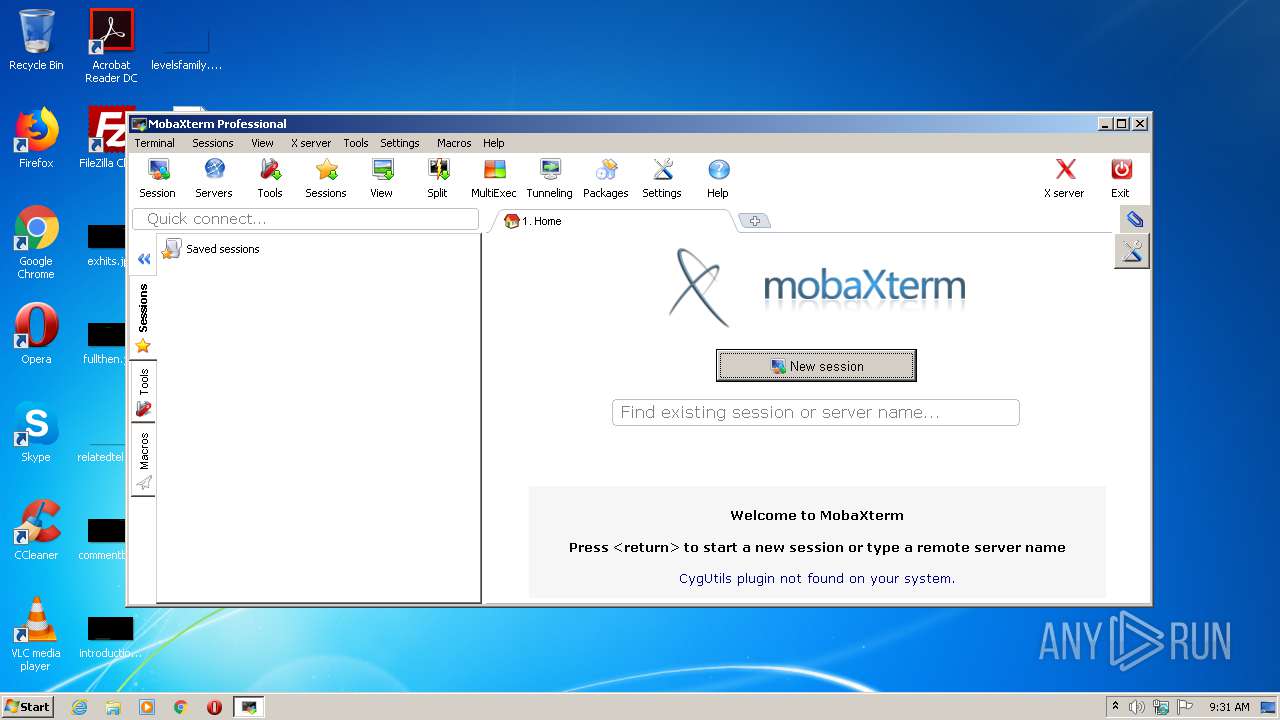This screenshot has height=720, width=1280.
Task: Open the Servers toolbar icon
Action: (x=214, y=179)
